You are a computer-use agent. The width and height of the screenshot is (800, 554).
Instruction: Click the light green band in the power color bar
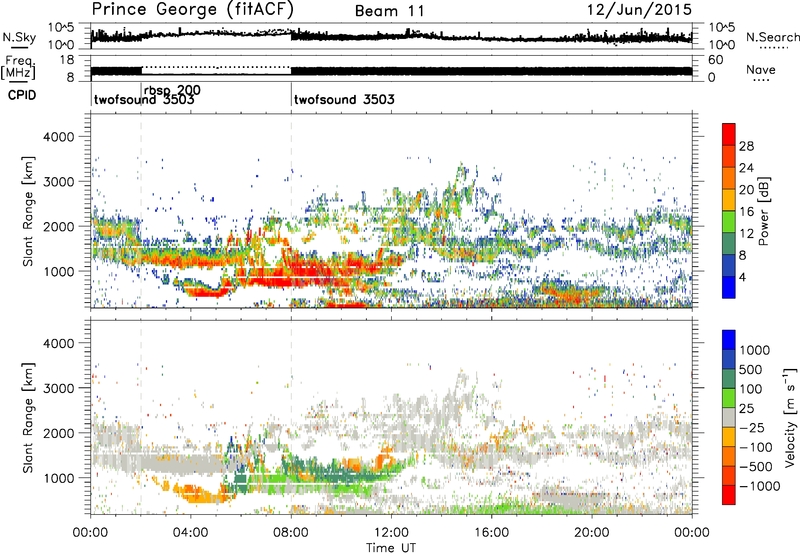pyautogui.click(x=729, y=222)
